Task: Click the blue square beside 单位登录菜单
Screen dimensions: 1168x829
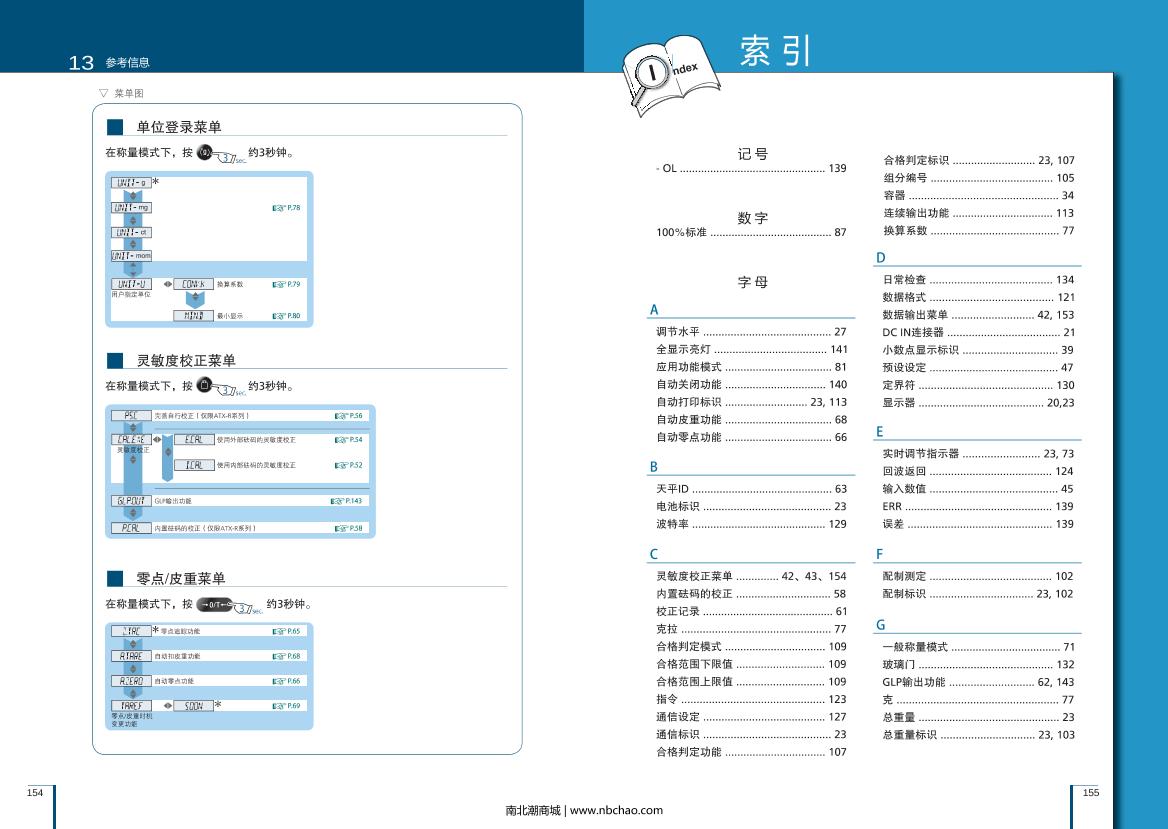Action: (115, 127)
